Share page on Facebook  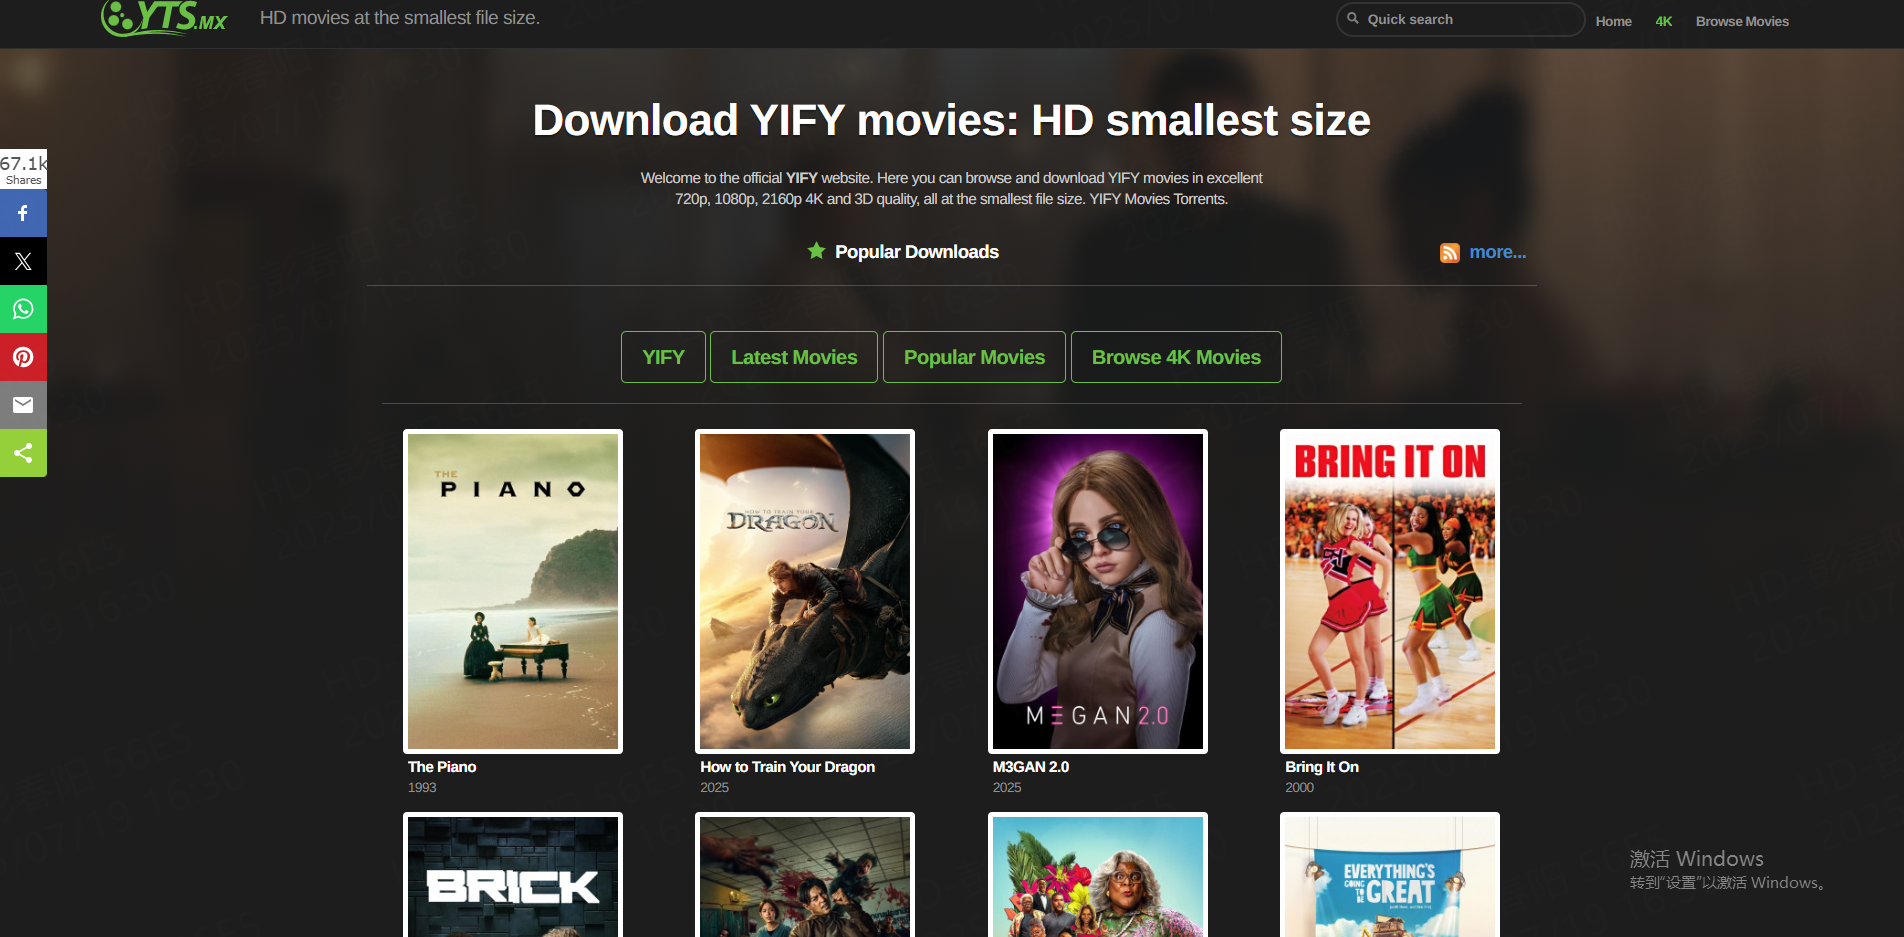click(x=23, y=213)
